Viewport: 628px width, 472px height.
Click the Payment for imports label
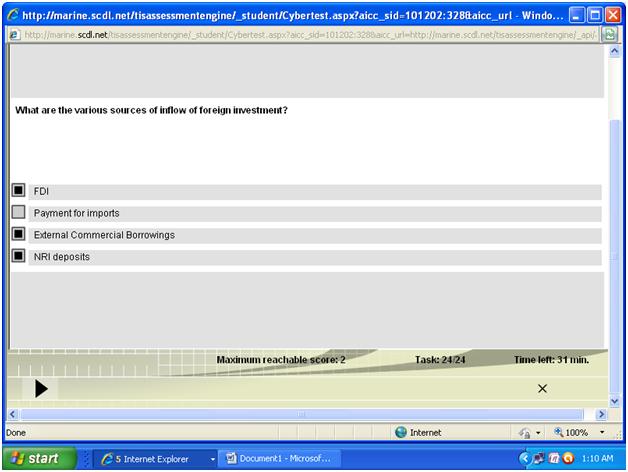click(76, 213)
